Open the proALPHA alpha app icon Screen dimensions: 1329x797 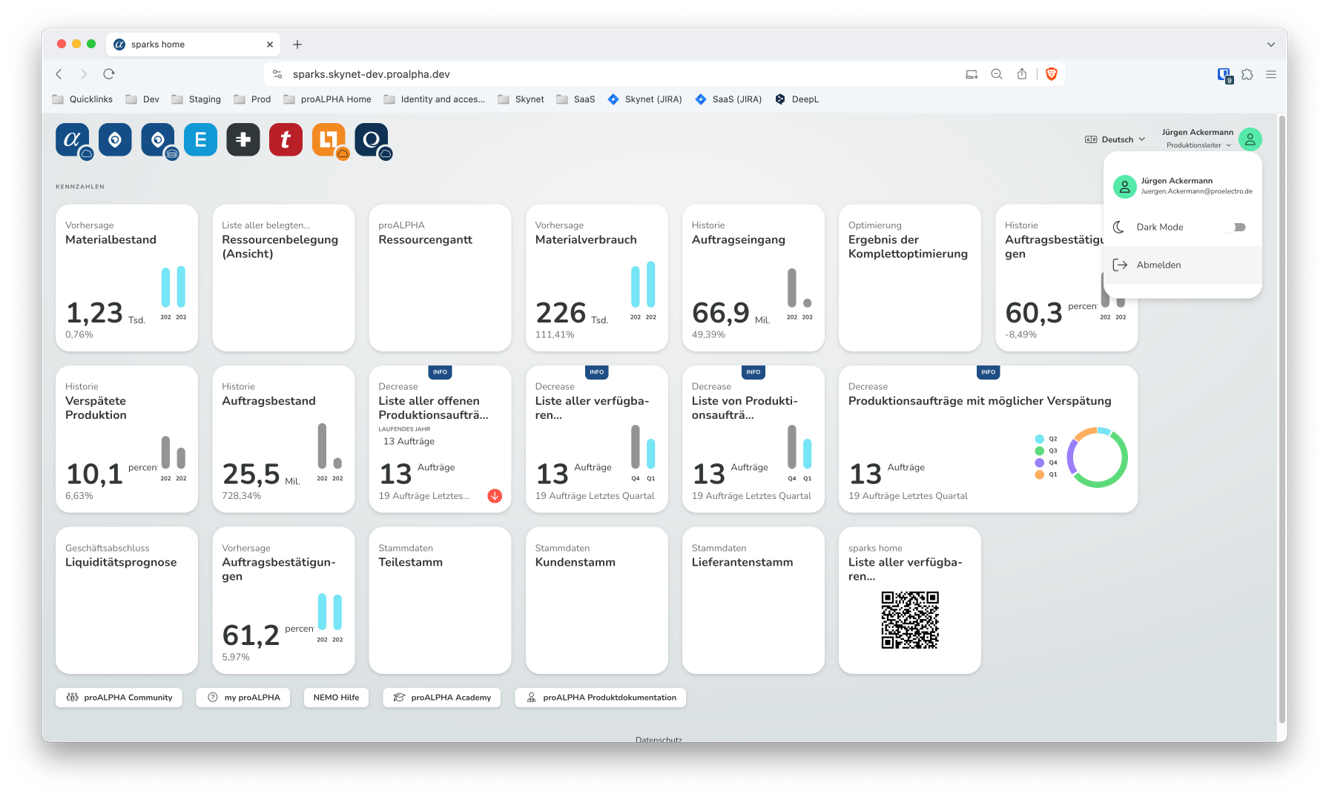click(x=72, y=140)
